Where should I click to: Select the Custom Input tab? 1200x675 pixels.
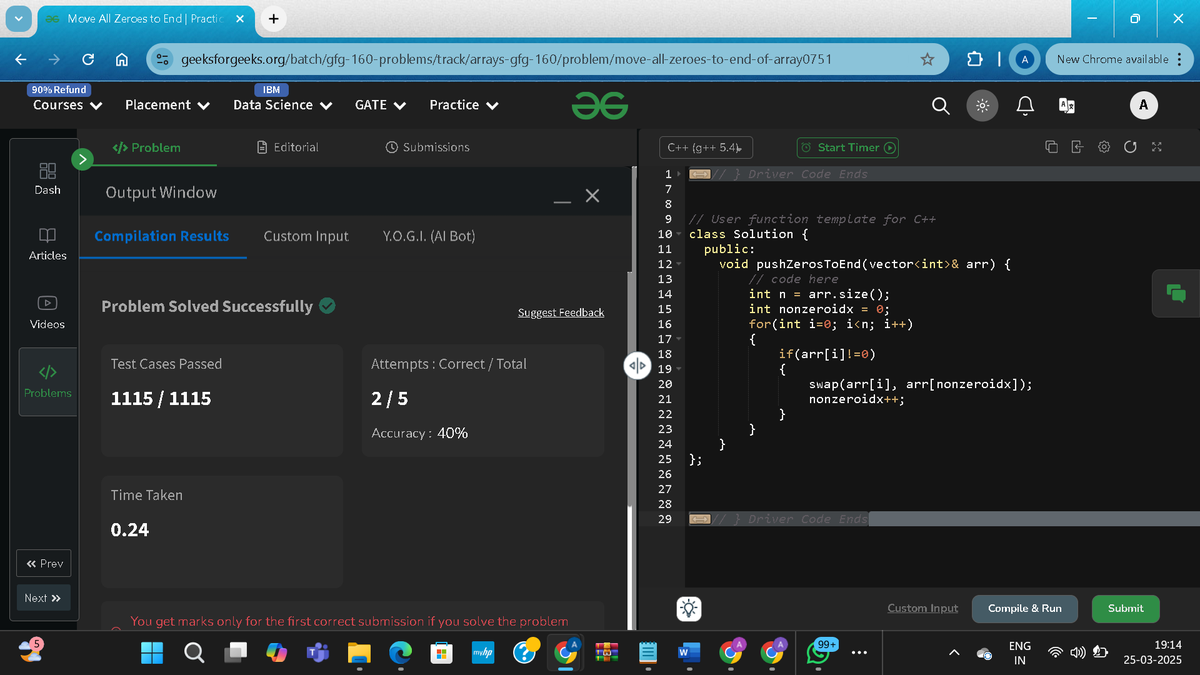click(306, 236)
